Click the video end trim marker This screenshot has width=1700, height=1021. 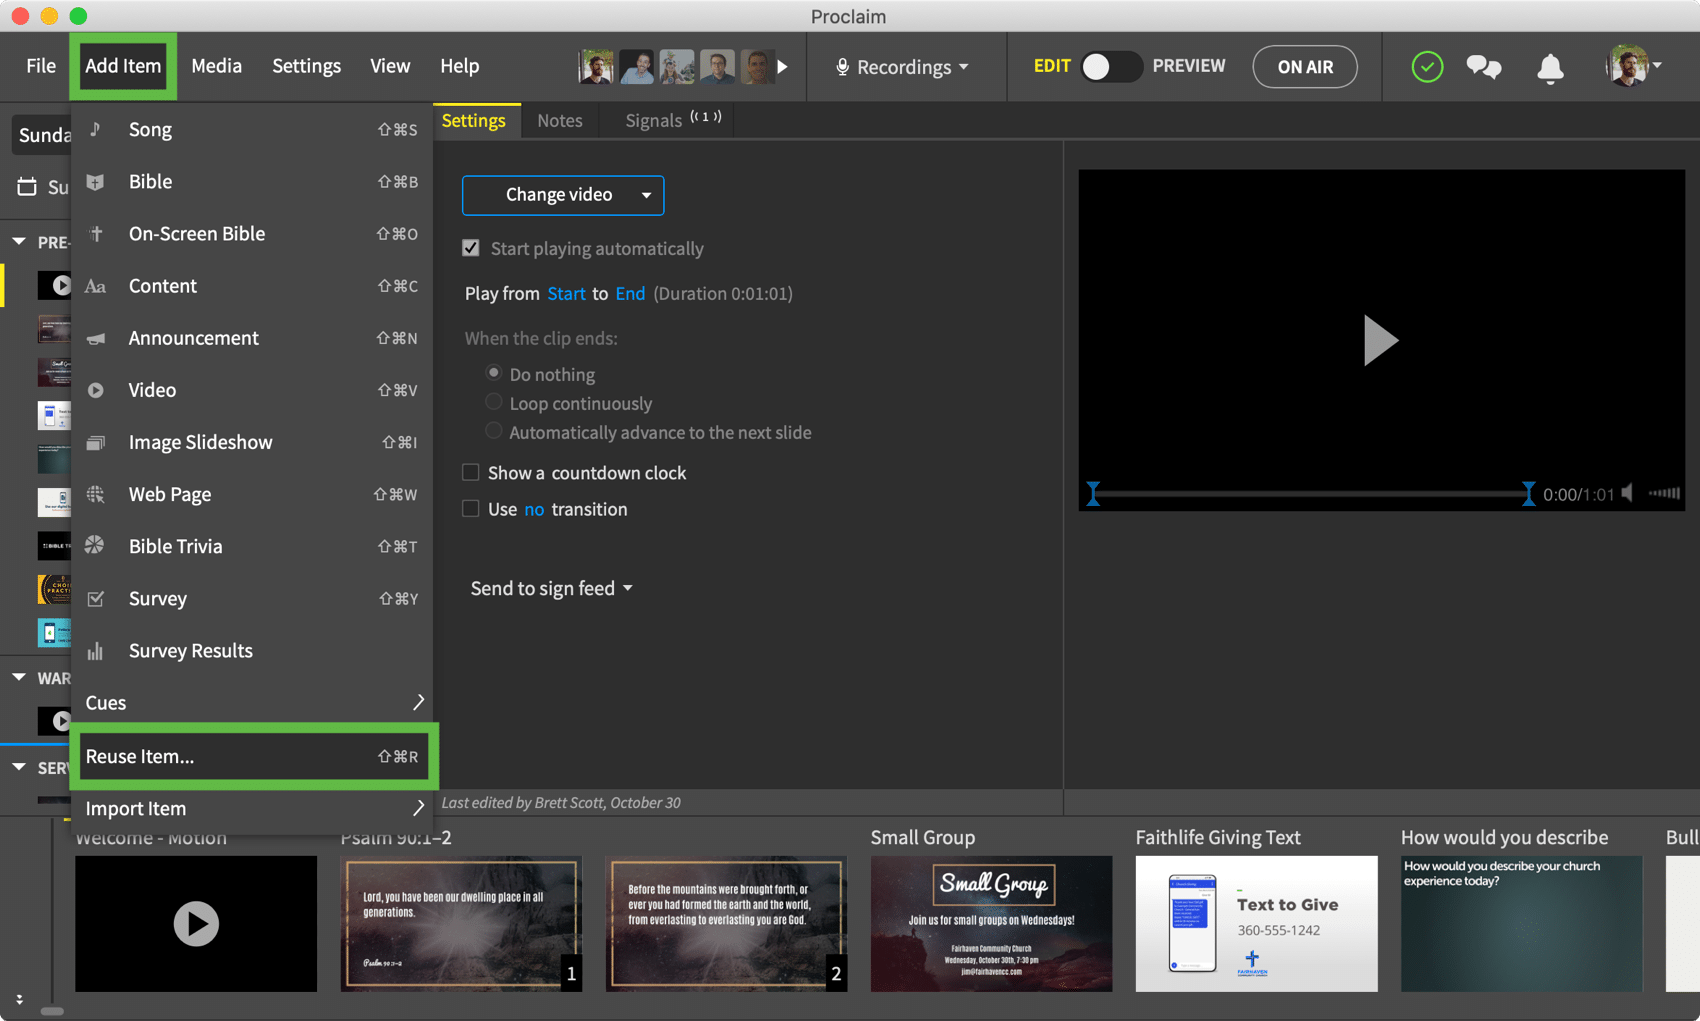click(1528, 493)
